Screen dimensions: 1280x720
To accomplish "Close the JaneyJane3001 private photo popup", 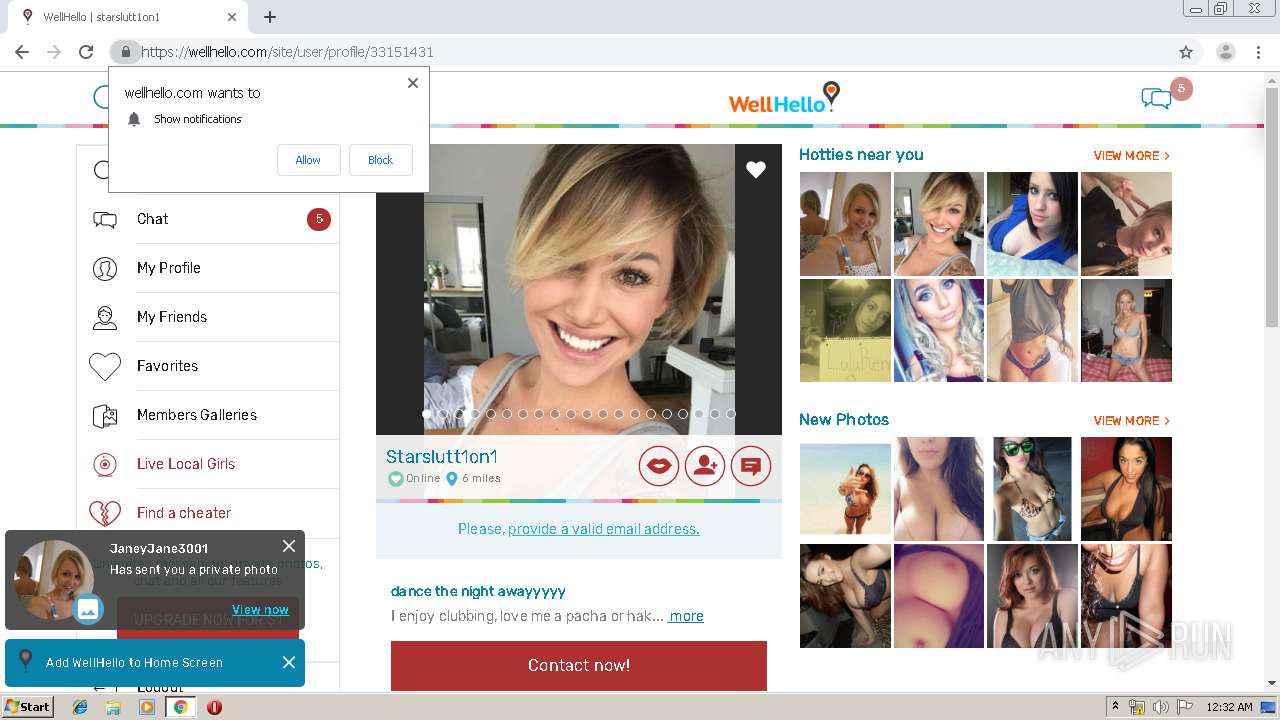I will tap(289, 546).
